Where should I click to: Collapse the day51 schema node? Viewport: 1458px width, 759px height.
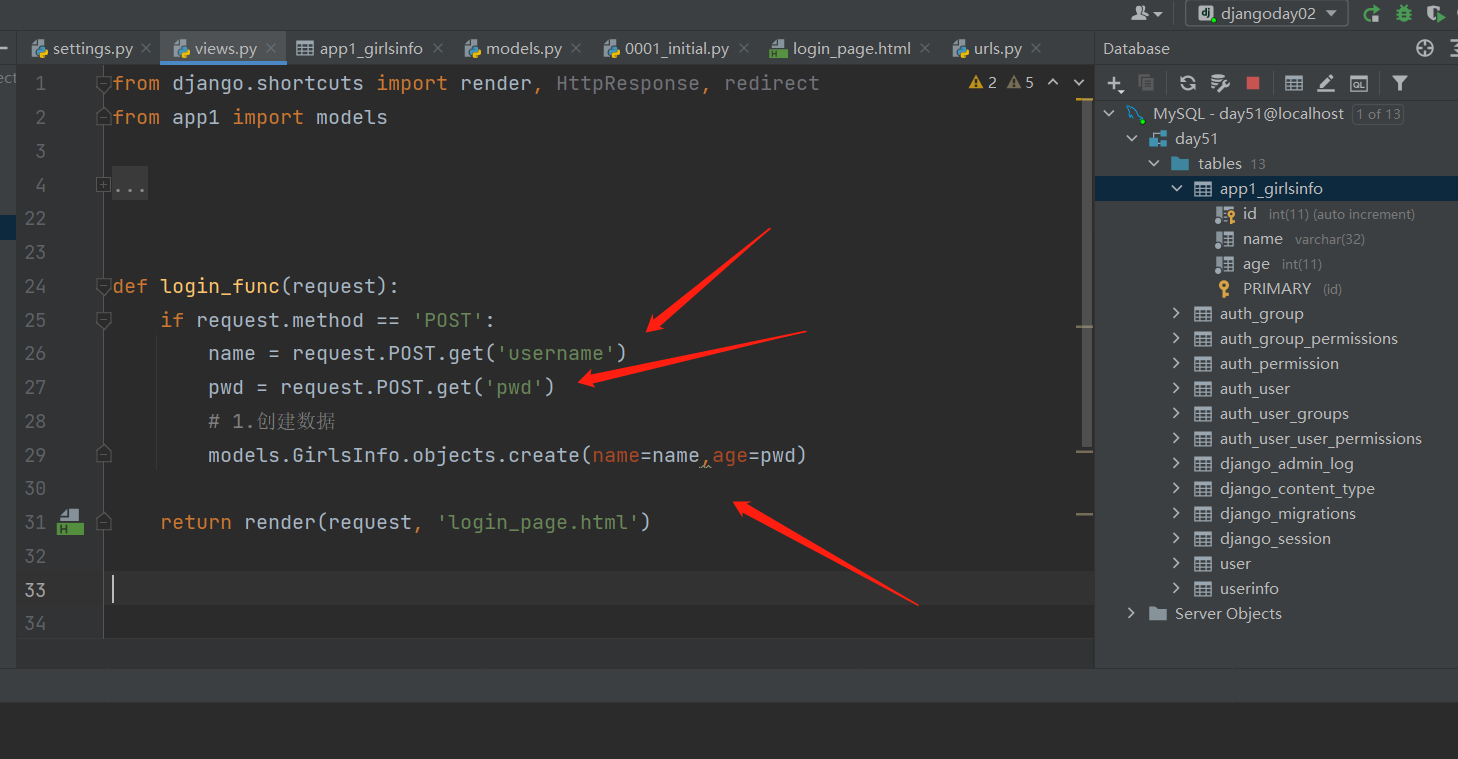tap(1131, 139)
